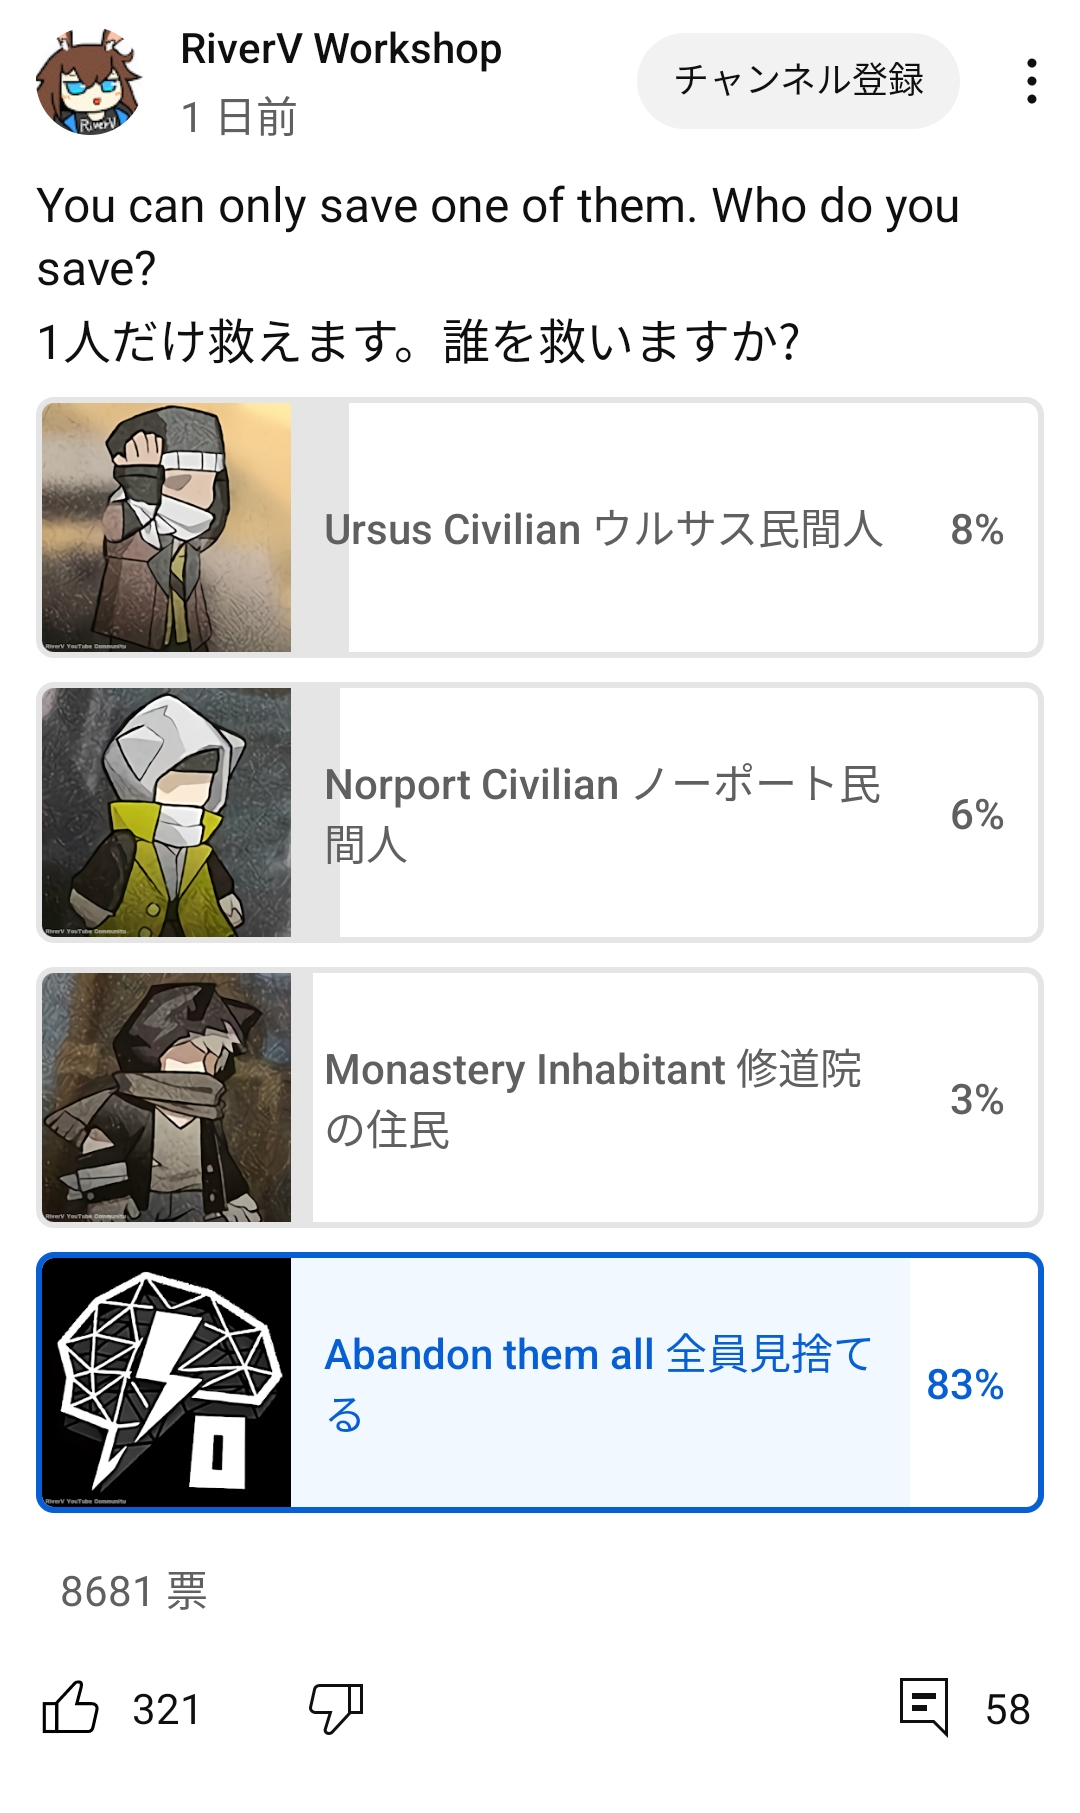Click the 321 likes count
The image size is (1080, 1813).
point(166,1709)
